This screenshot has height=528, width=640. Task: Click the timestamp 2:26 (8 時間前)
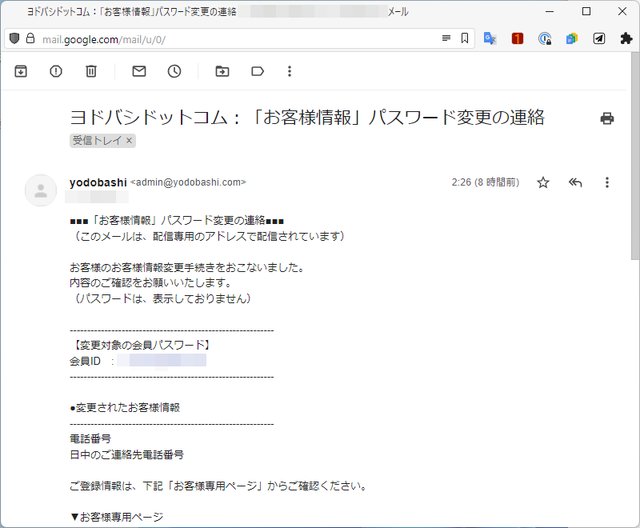(485, 182)
